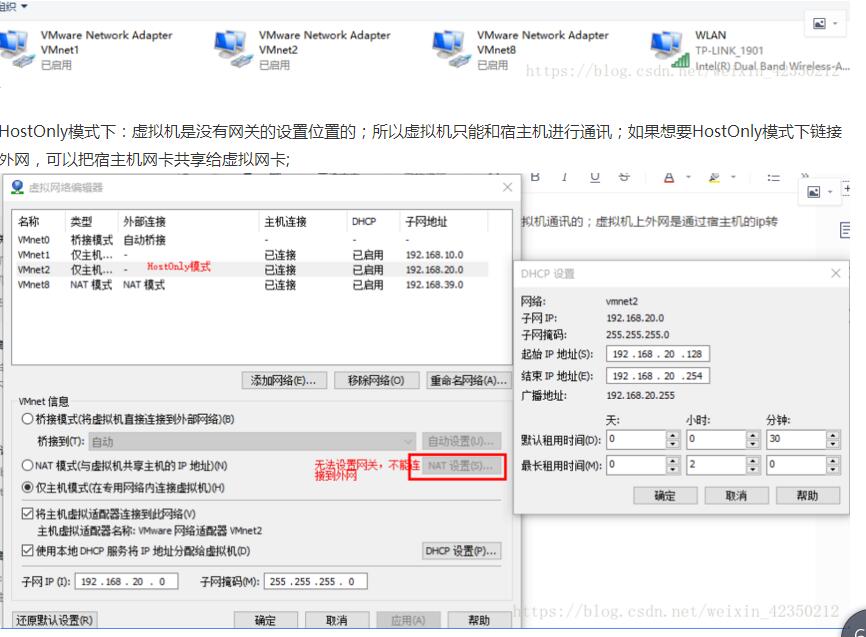Screen dimensions: 866x637
Task: Click 帮助 in Virtual Network Editor
Action: (479, 620)
